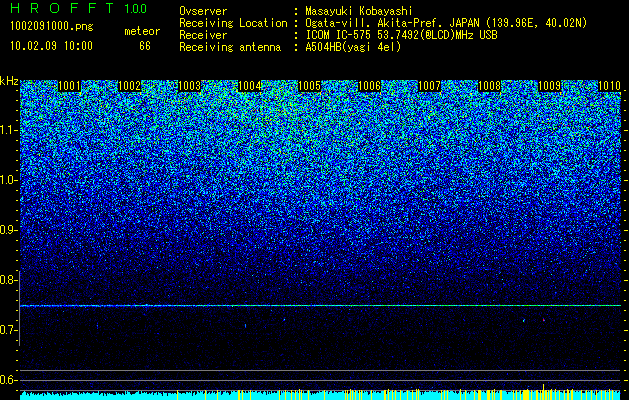Click the cyan signal level strip at bottom
The image size is (629, 400).
pos(321,395)
